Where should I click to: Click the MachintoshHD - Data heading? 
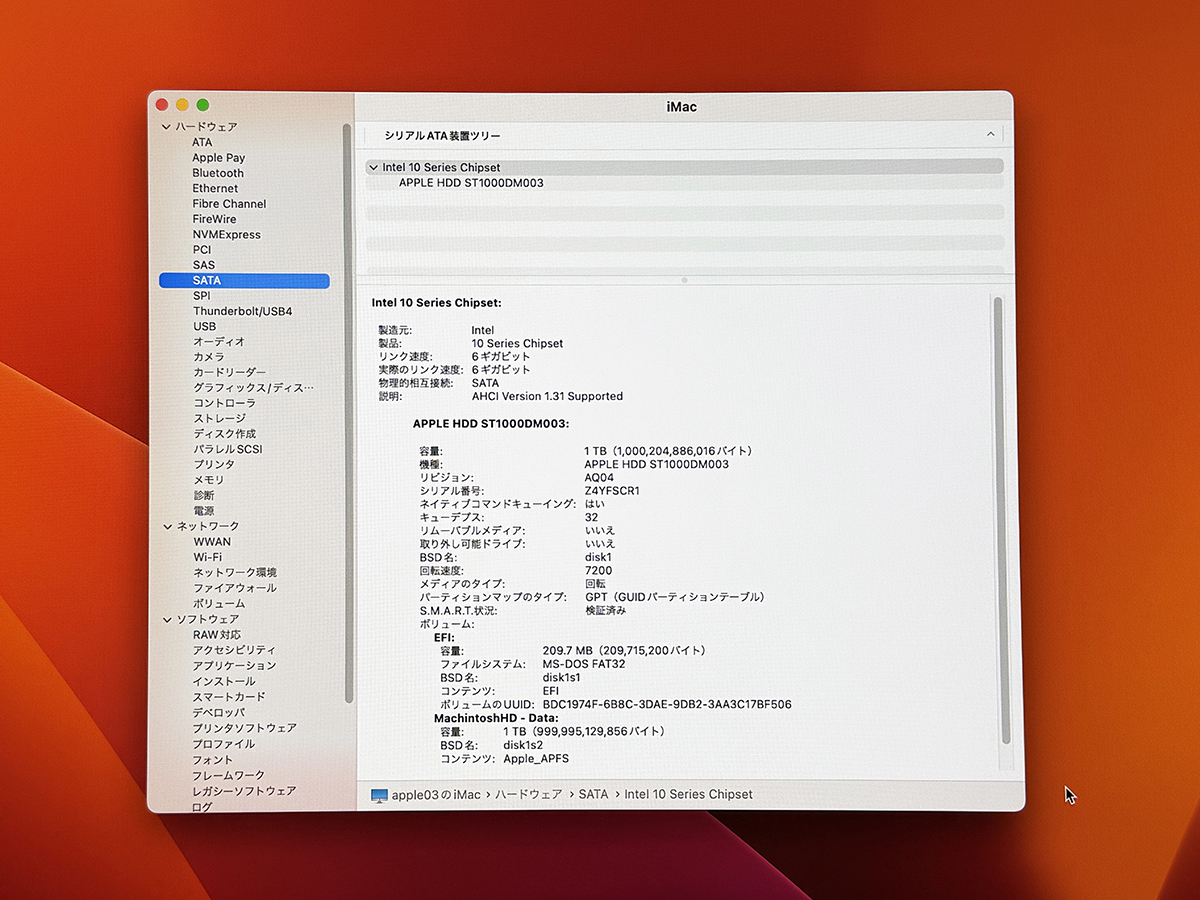pos(496,718)
